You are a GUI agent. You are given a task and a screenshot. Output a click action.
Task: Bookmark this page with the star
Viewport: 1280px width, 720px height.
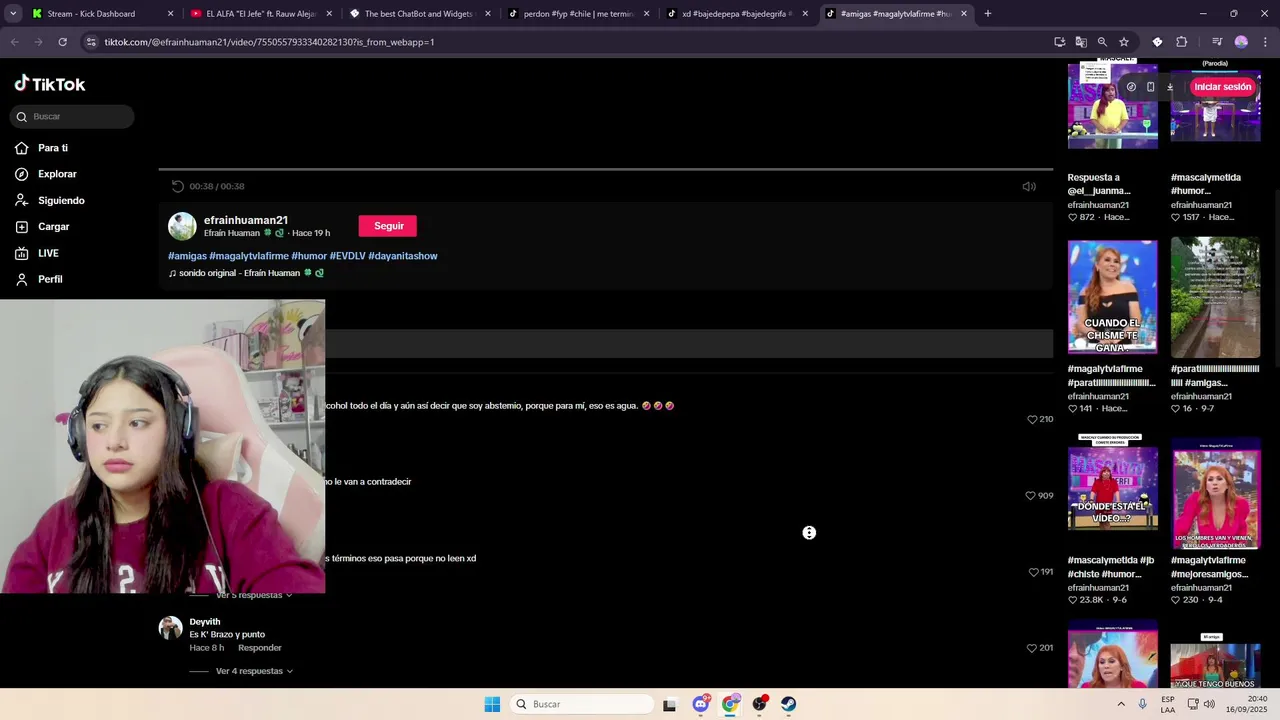(1124, 42)
